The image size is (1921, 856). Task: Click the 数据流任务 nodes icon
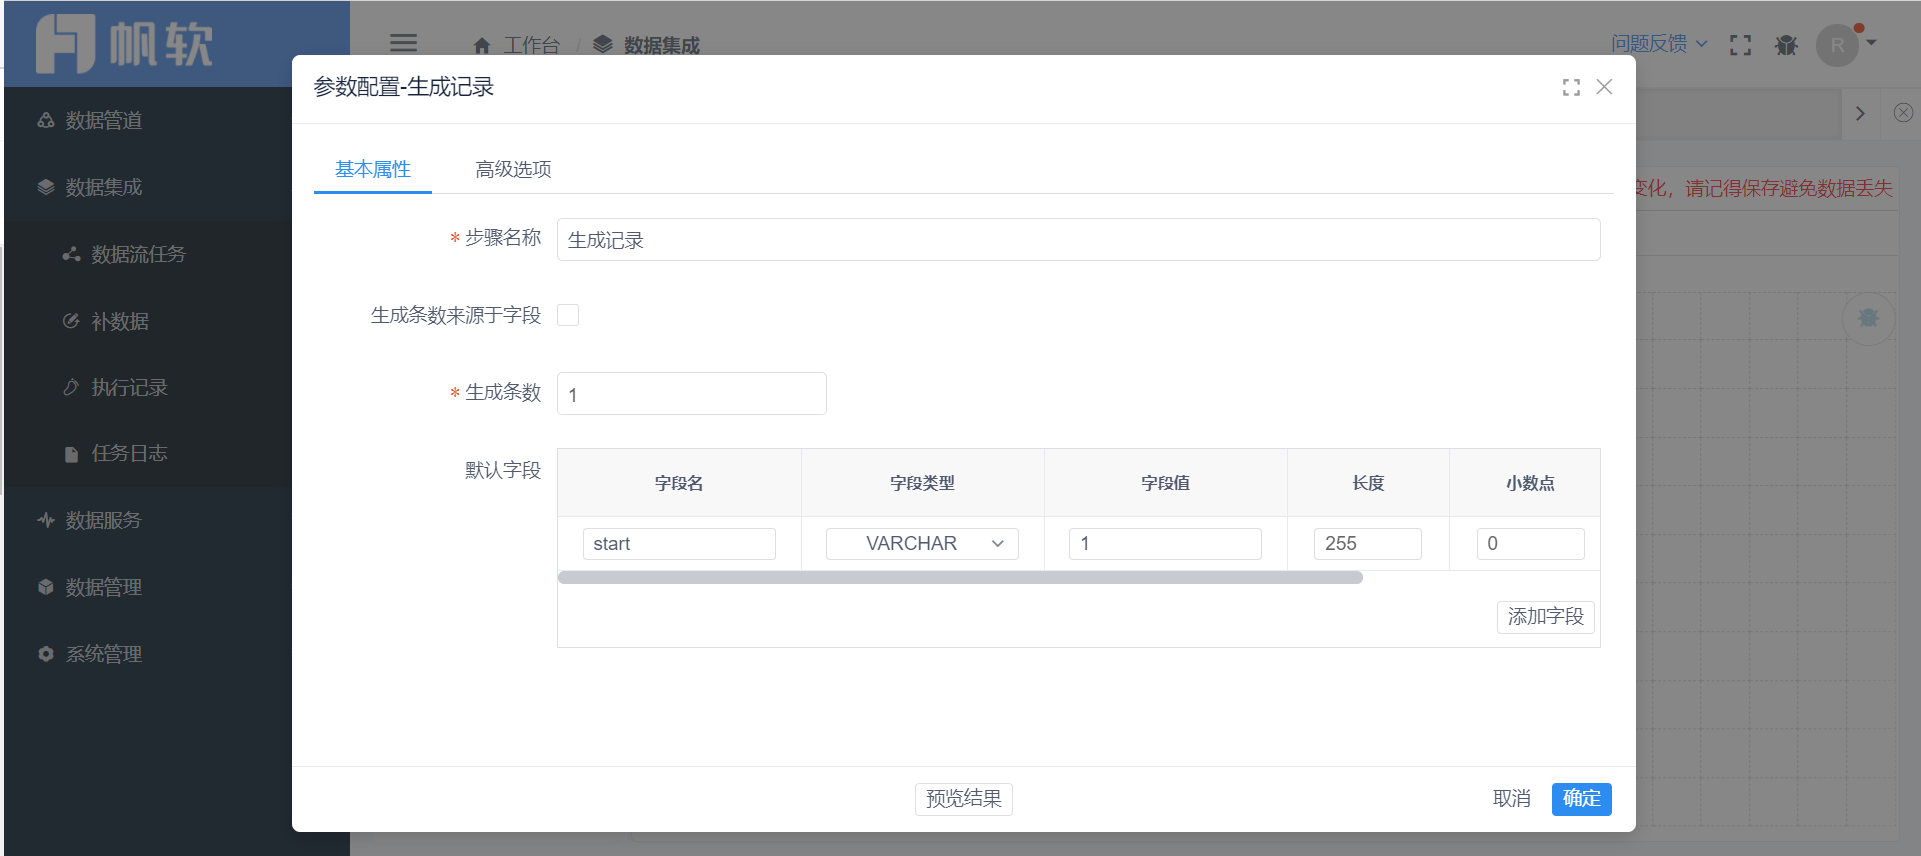click(x=71, y=254)
